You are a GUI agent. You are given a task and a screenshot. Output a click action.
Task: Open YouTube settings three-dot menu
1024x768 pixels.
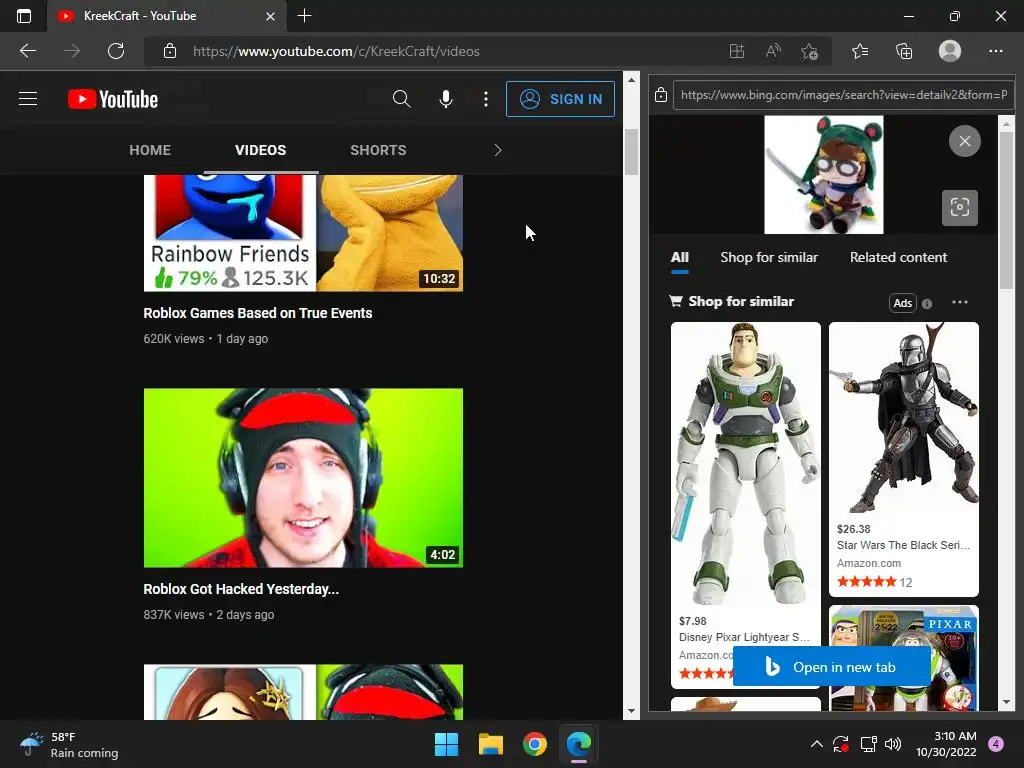point(485,99)
